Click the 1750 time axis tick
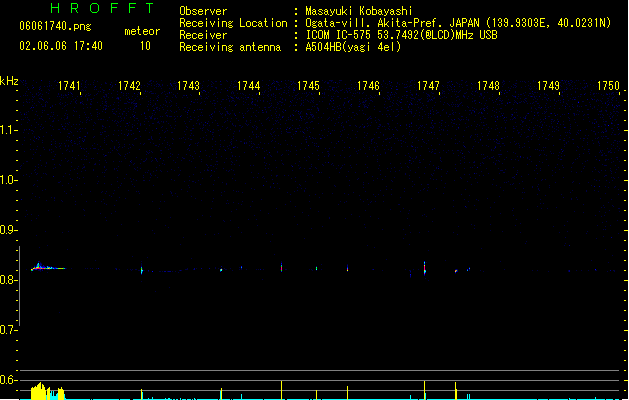The width and height of the screenshot is (629, 400). 608,86
